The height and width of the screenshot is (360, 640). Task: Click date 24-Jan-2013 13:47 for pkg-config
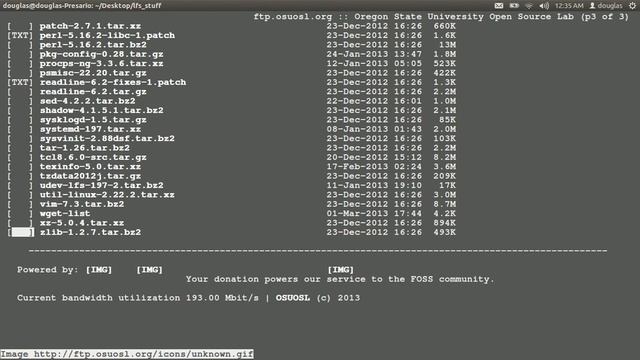coord(374,54)
